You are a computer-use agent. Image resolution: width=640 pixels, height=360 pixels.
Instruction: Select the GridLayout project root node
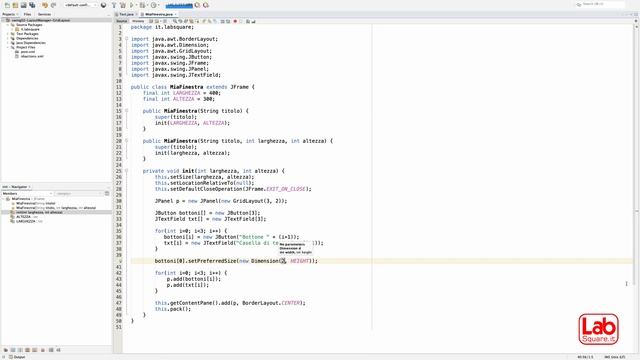(x=40, y=20)
